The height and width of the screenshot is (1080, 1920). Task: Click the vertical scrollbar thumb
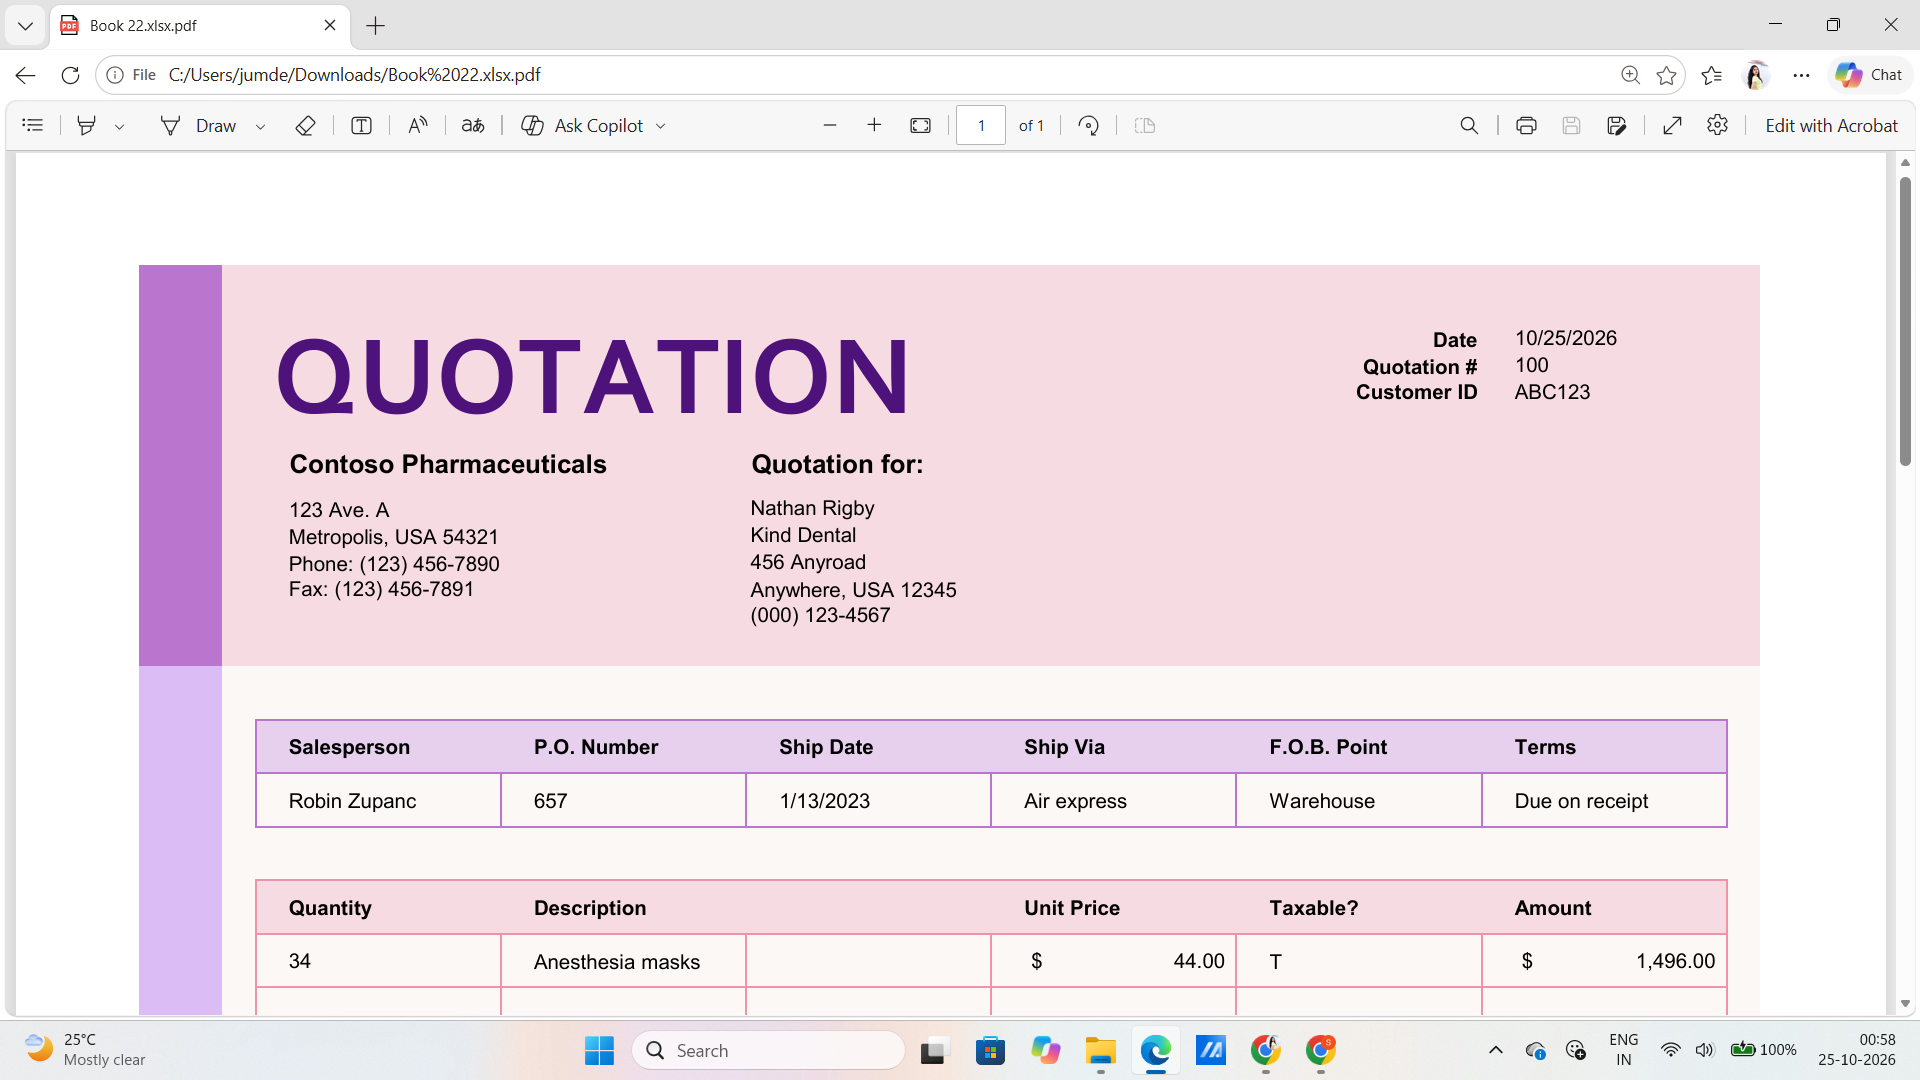point(1905,320)
